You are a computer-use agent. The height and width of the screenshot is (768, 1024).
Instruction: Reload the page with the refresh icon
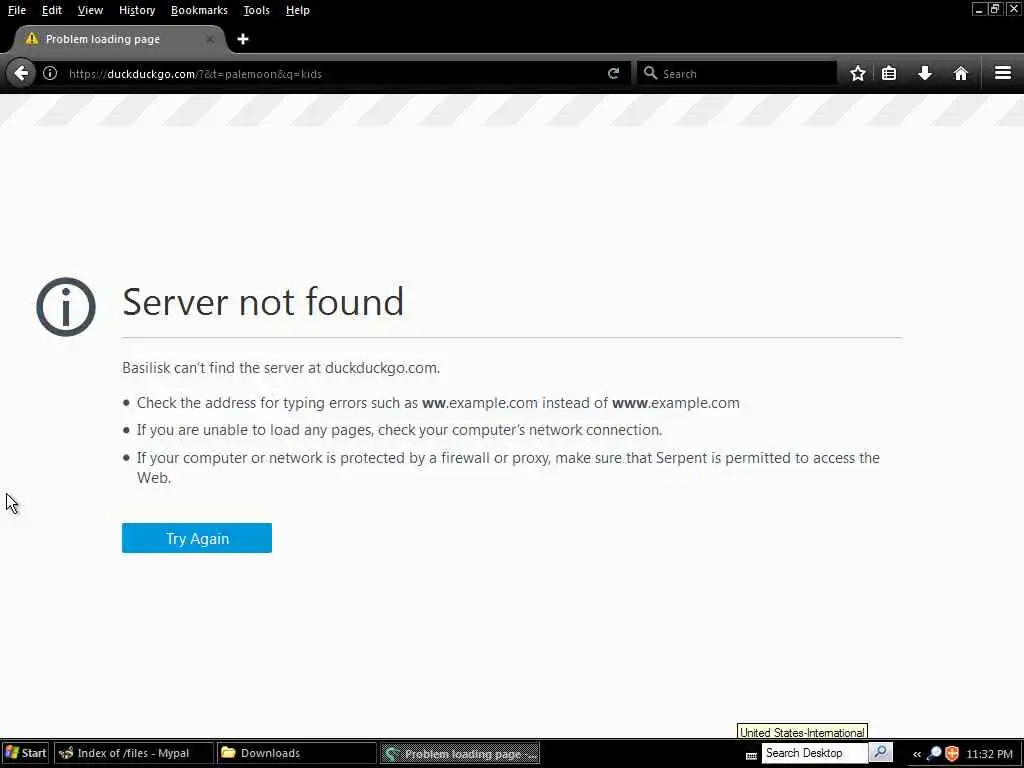tap(613, 73)
